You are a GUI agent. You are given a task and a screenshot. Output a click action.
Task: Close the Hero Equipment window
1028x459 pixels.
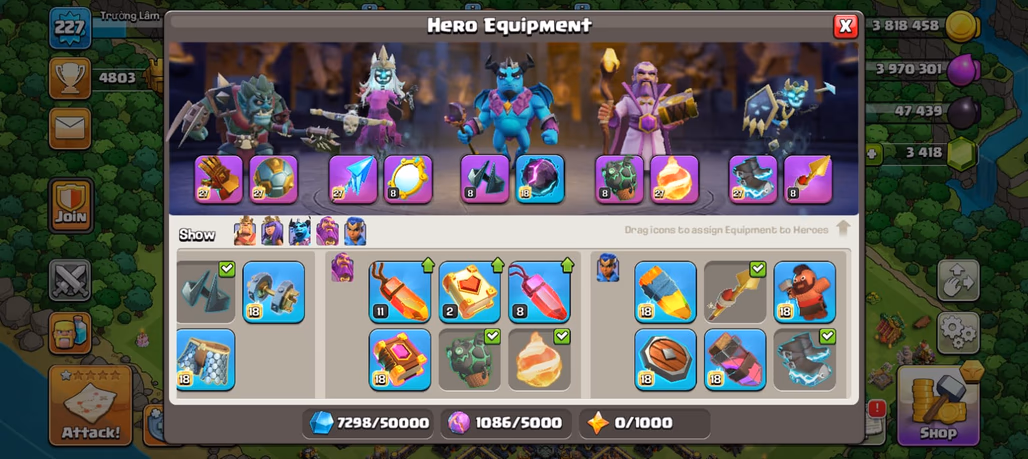coord(845,26)
